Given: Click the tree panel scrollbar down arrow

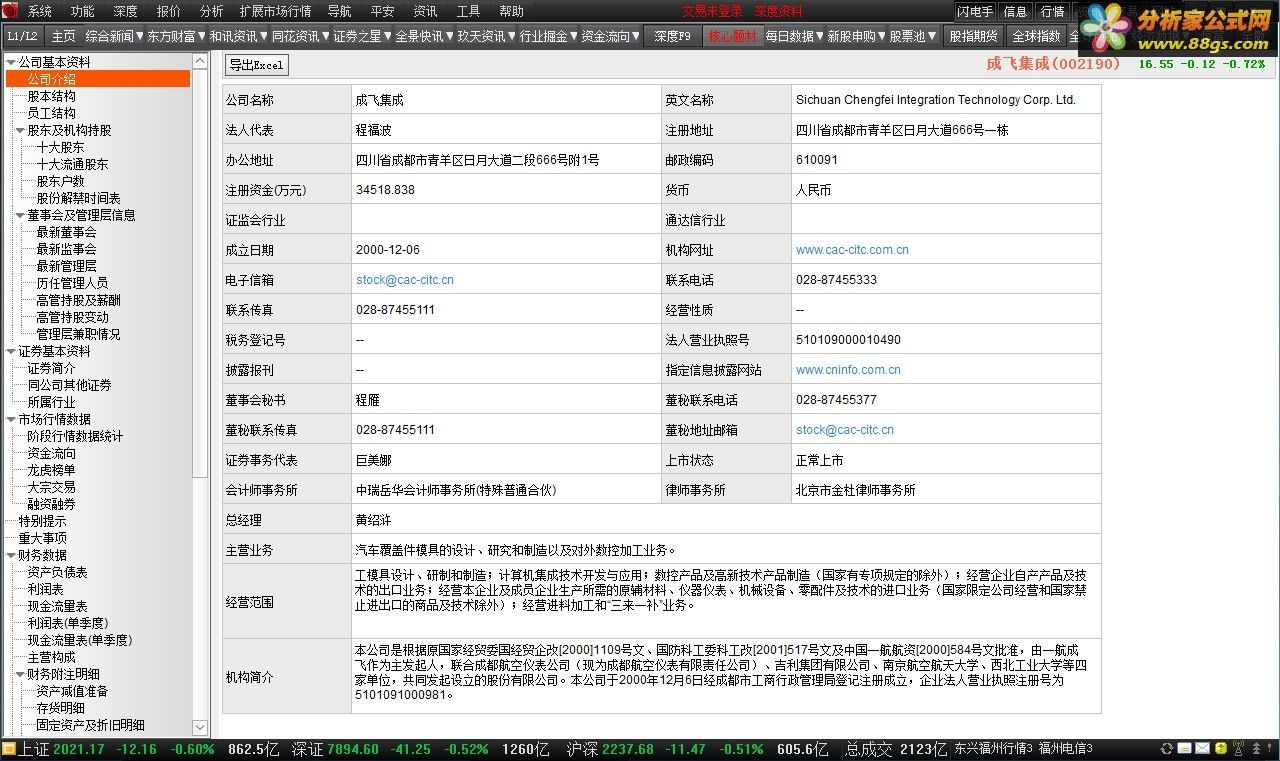Looking at the screenshot, I should [x=200, y=727].
